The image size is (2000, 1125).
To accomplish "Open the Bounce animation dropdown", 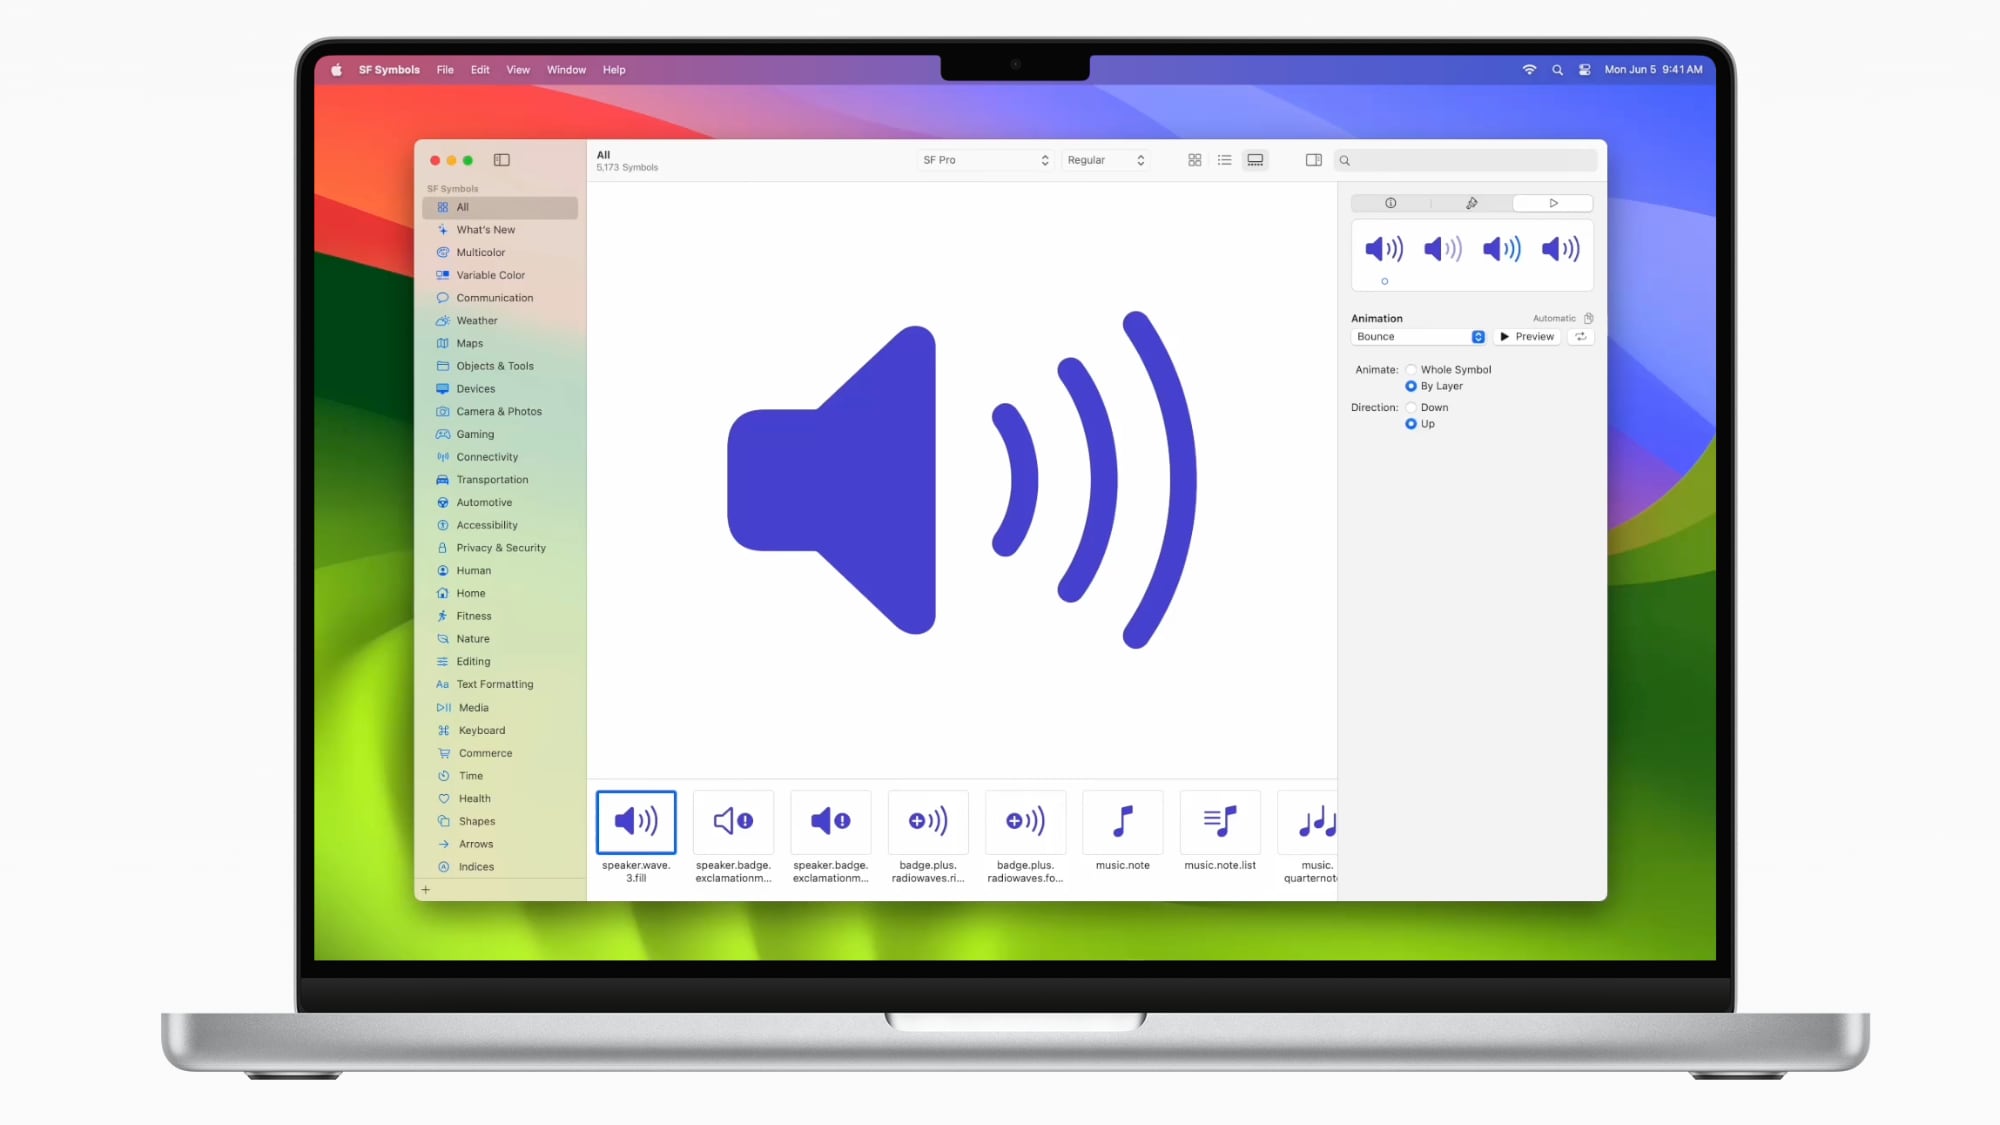I will [1417, 336].
